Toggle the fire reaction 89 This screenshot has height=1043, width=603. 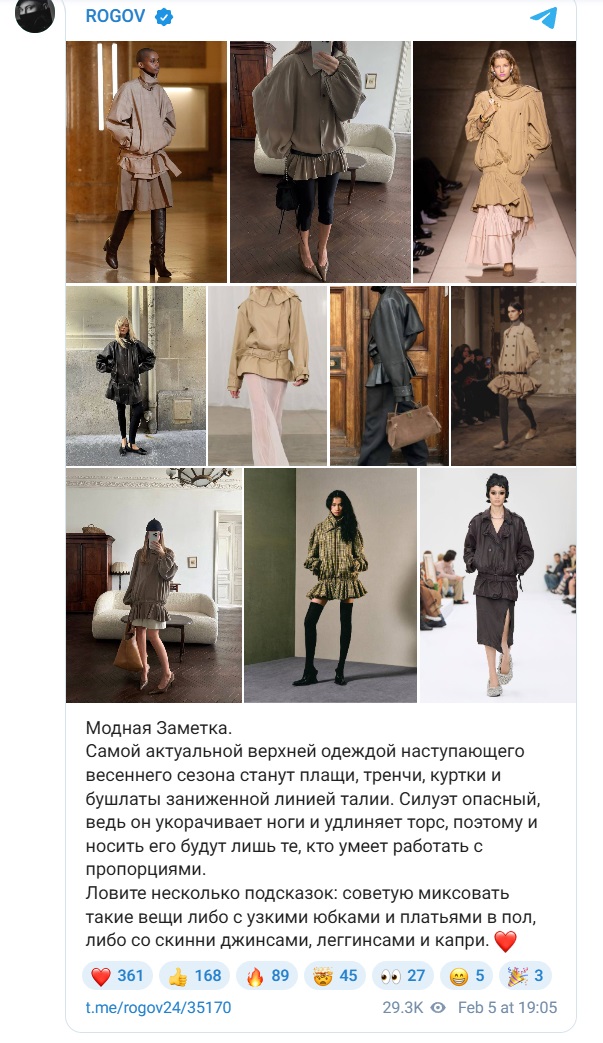coord(267,976)
